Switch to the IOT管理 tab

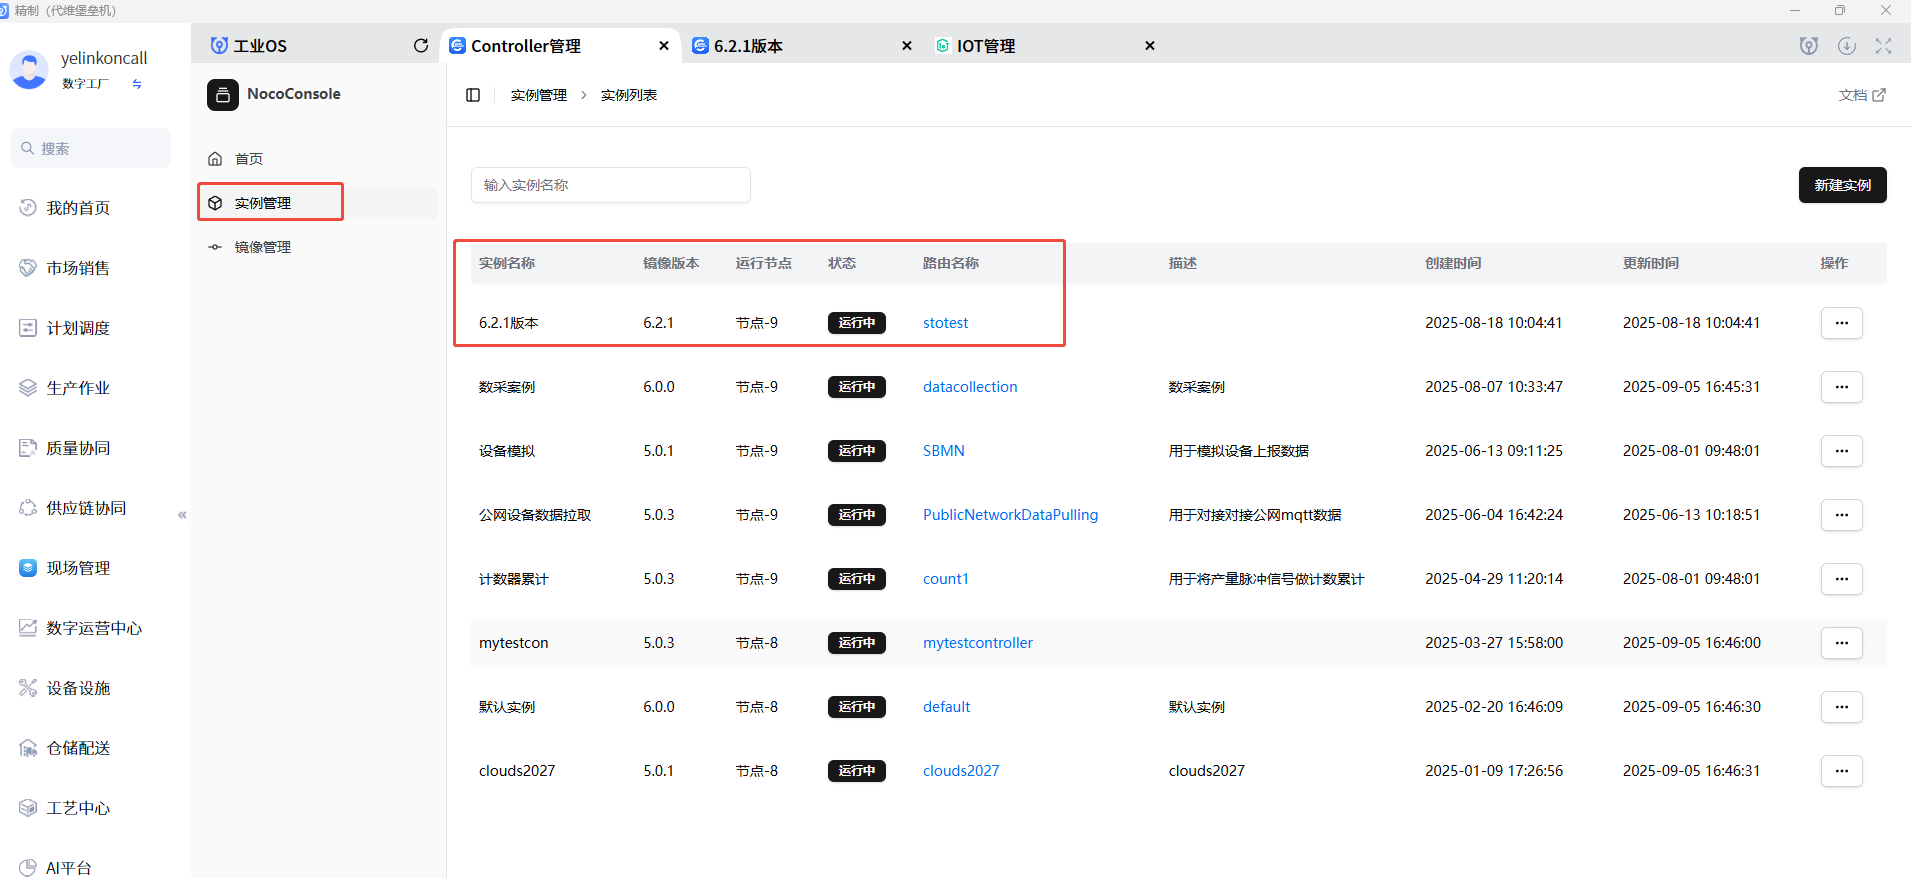[985, 46]
